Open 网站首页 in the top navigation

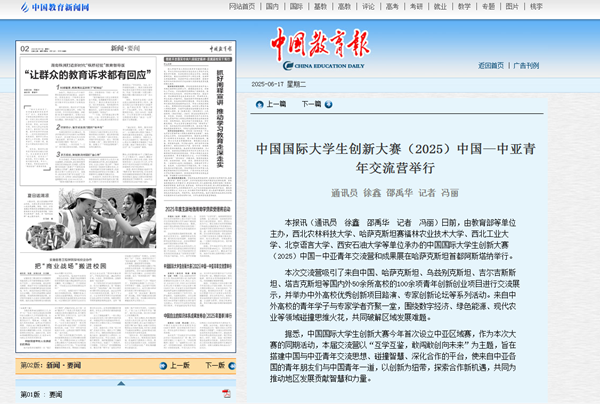pos(242,7)
